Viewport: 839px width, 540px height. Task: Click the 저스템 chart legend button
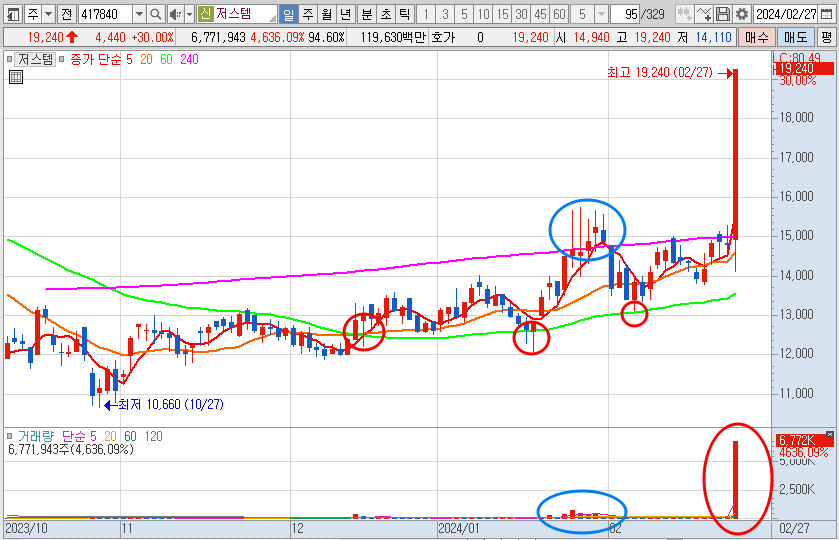click(35, 59)
